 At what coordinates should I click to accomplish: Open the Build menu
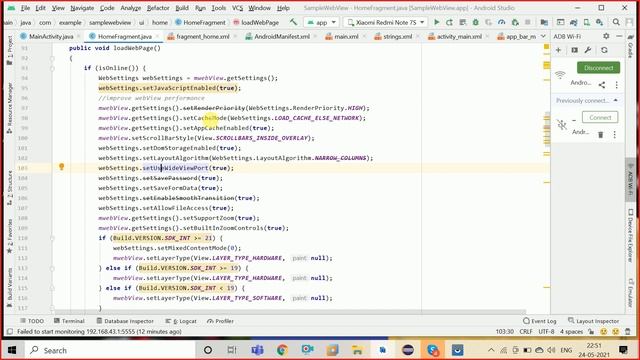(x=182, y=8)
